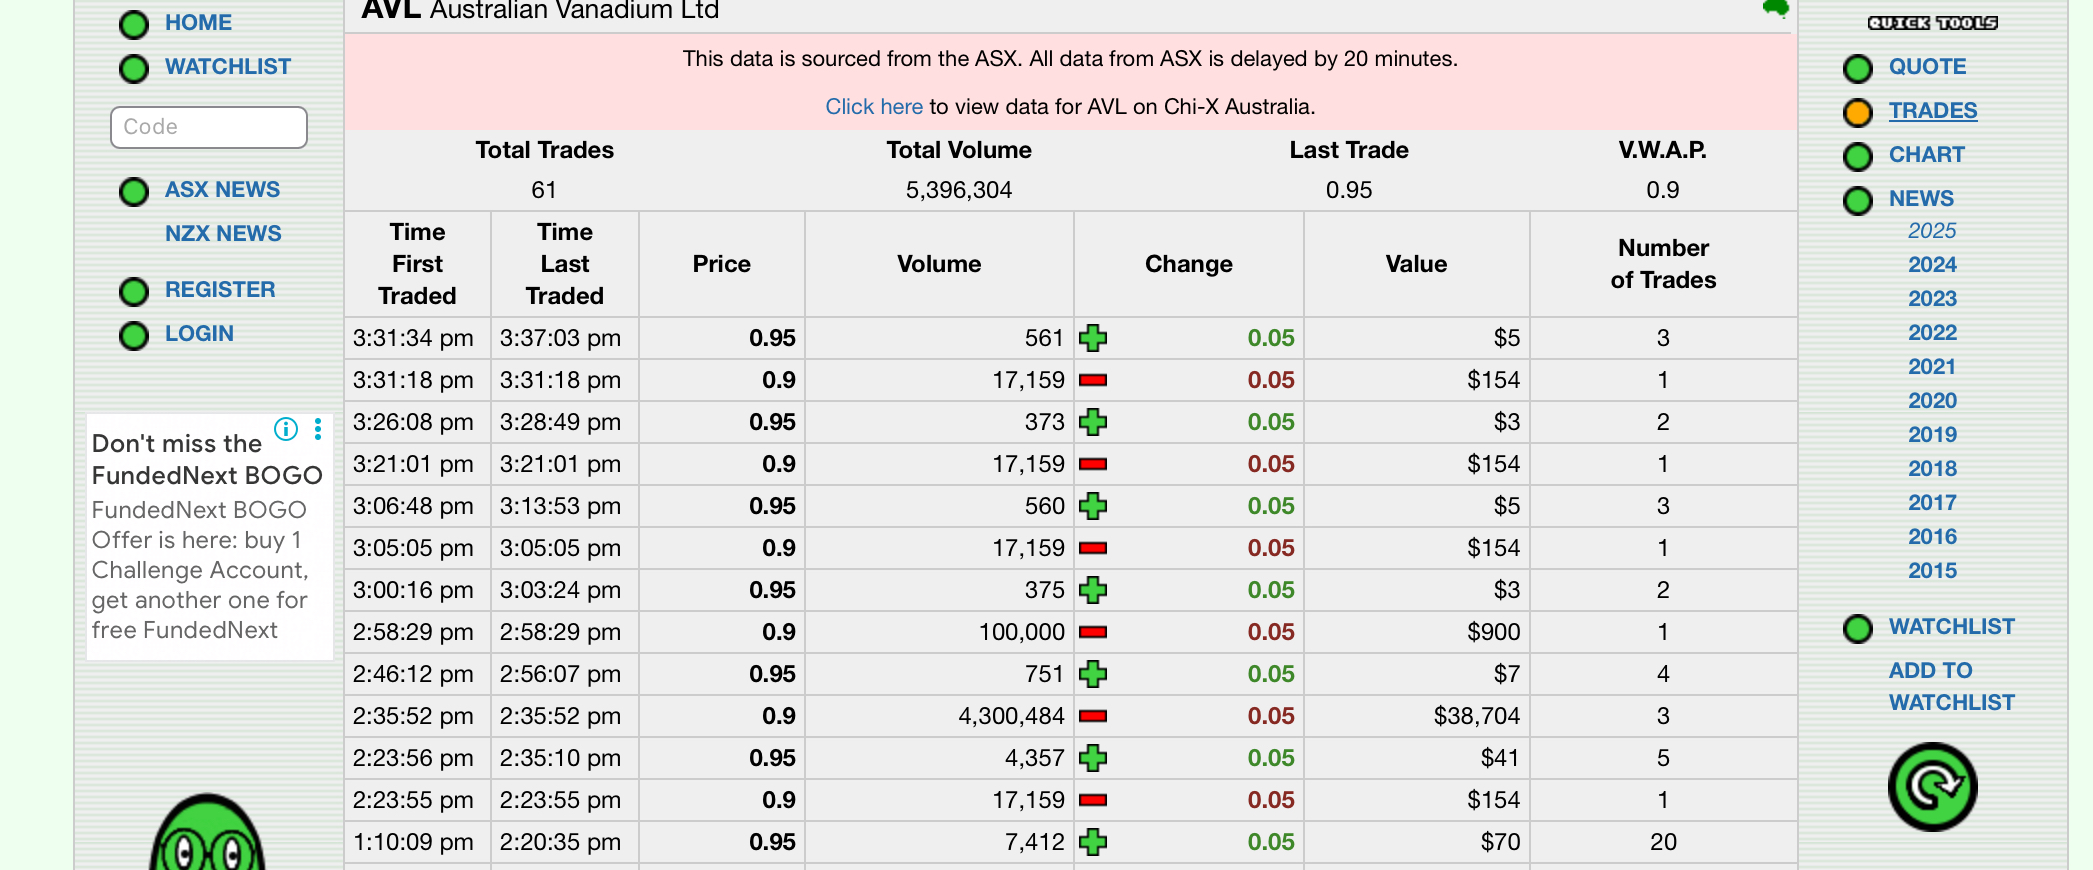Click ADD TO WATCHLIST link

1952,686
